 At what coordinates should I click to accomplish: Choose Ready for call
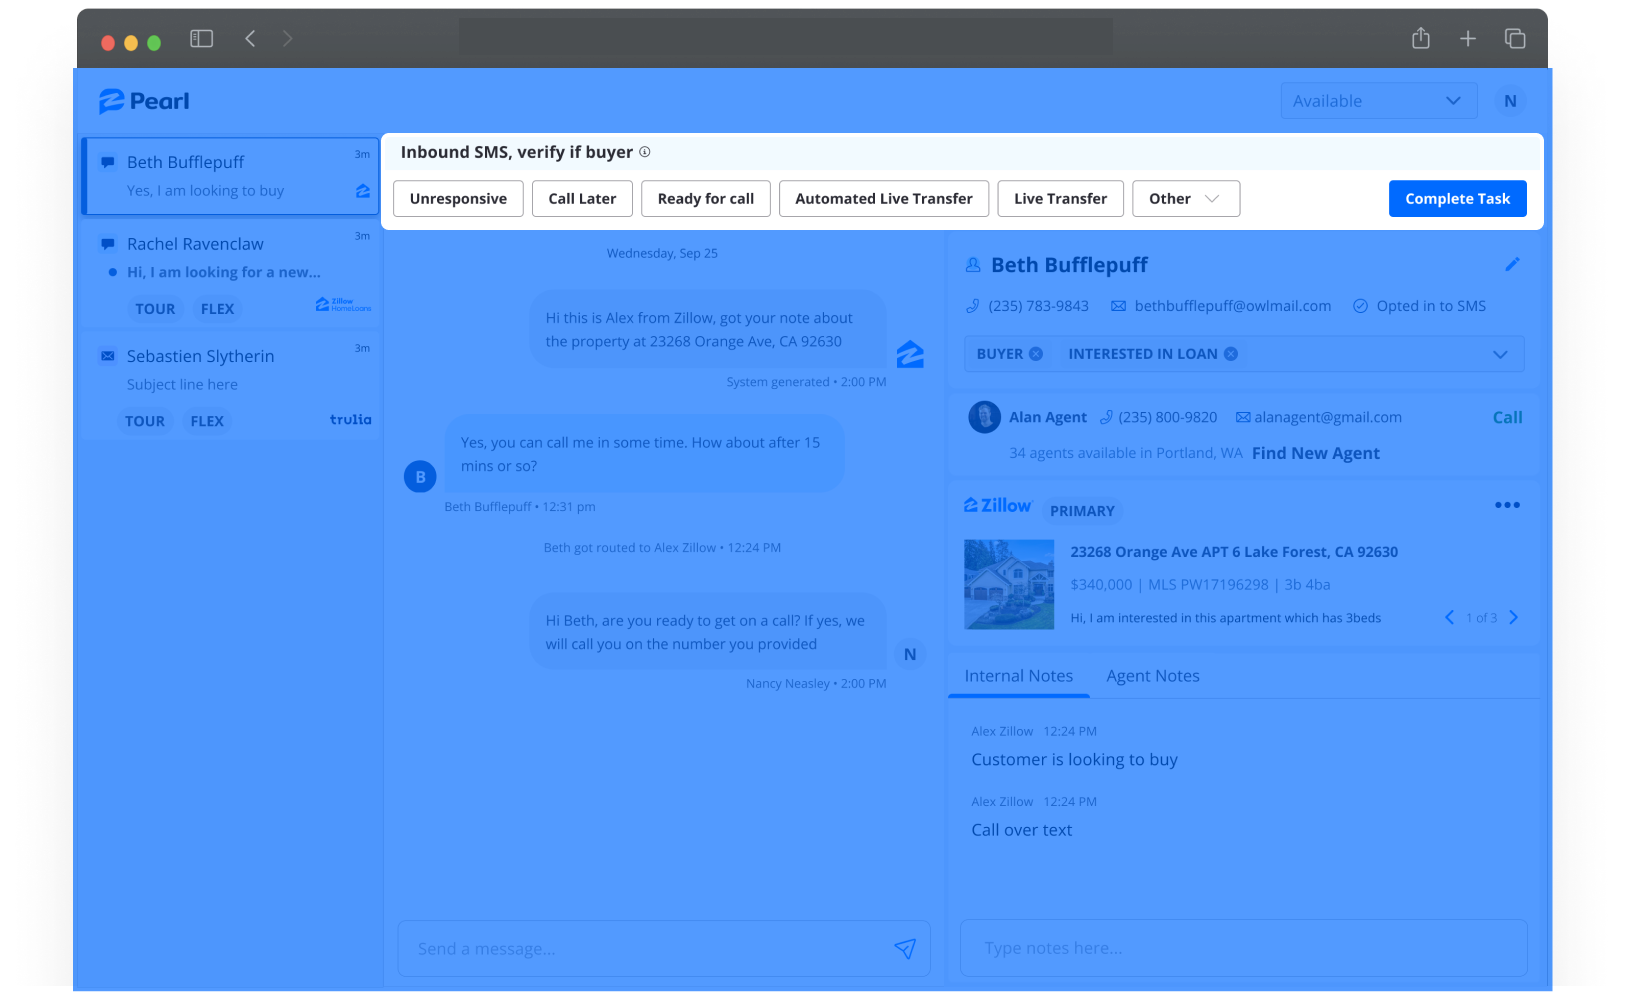coord(706,199)
